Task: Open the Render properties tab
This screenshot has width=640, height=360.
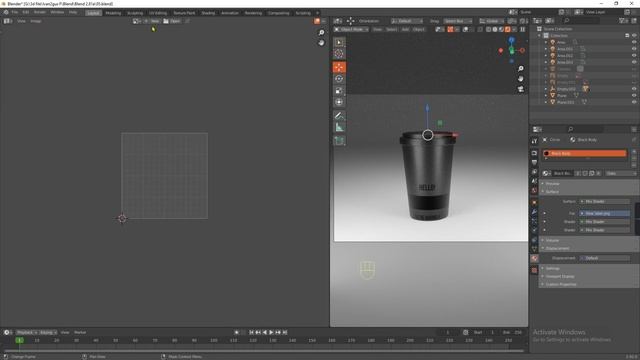Action: pyautogui.click(x=534, y=153)
